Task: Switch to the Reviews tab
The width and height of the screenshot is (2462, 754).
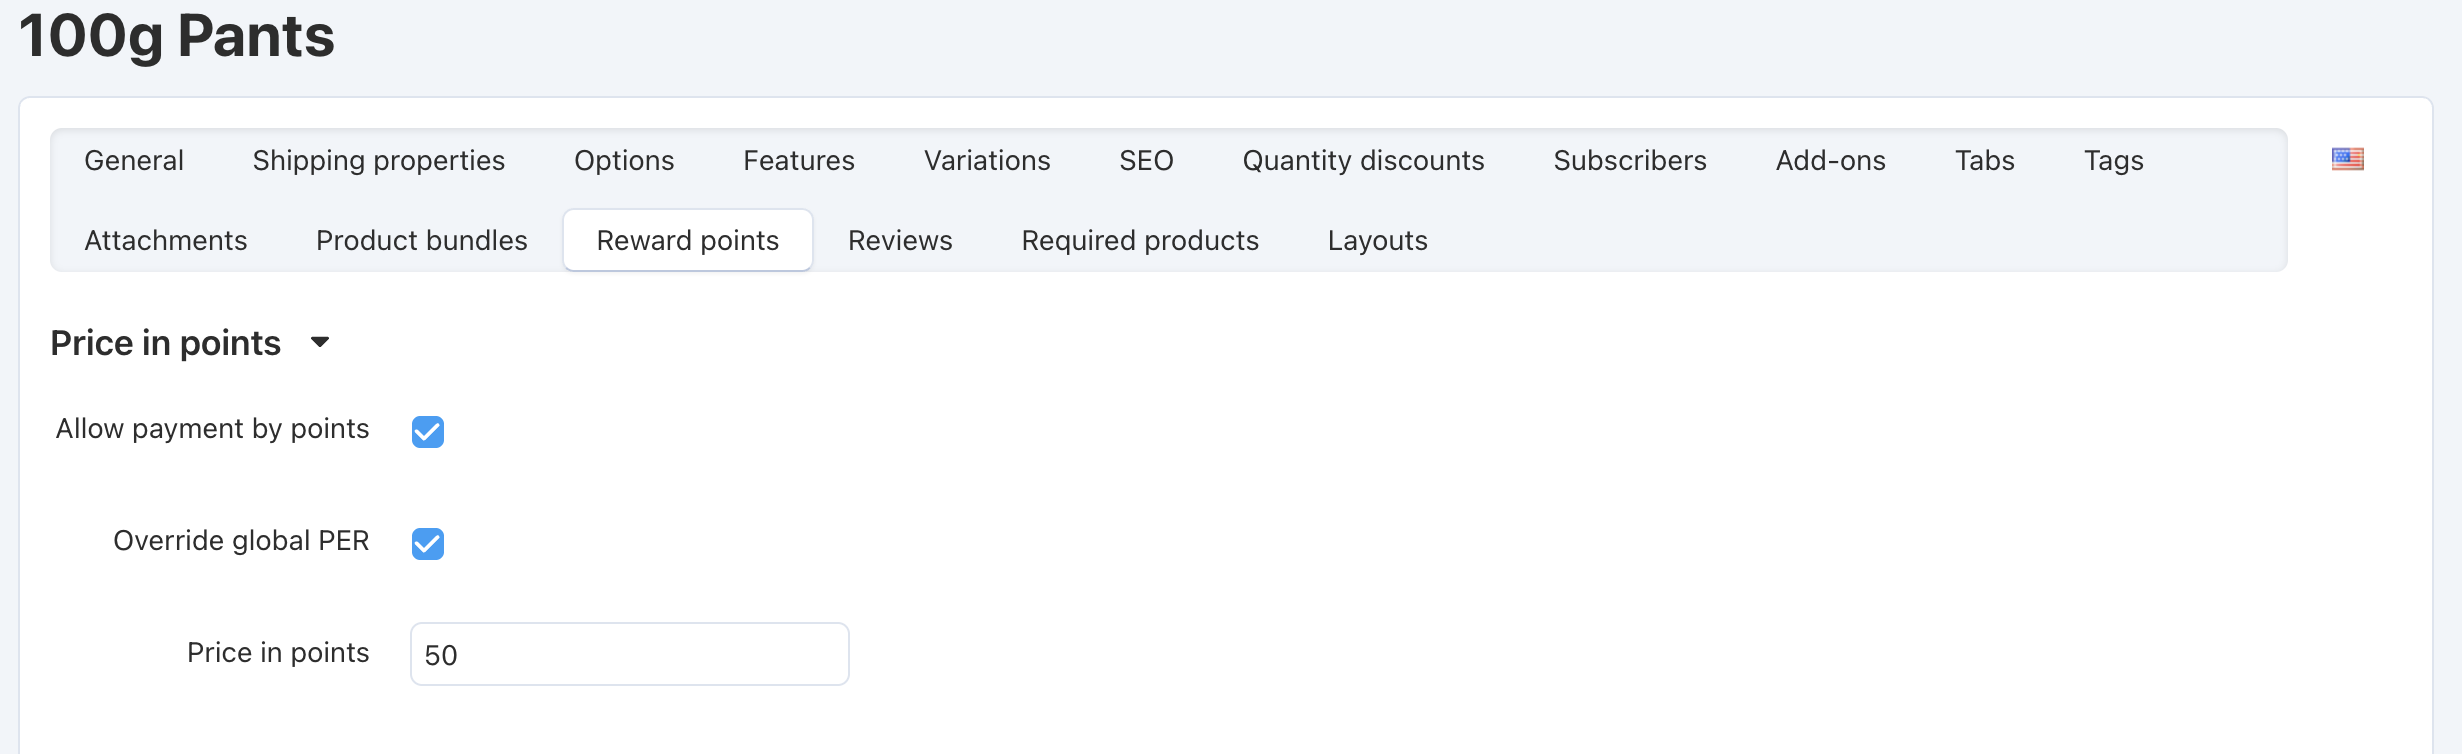Action: (900, 240)
